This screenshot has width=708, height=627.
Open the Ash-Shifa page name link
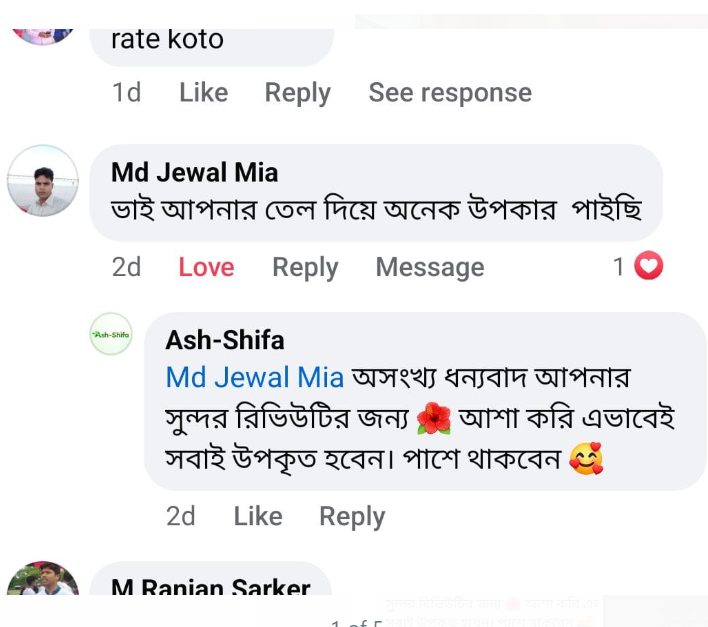(x=225, y=340)
